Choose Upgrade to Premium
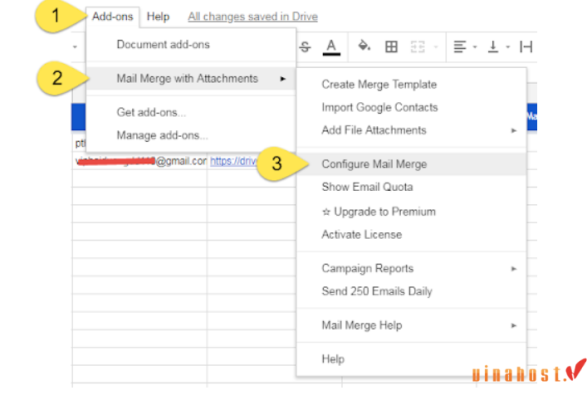Image resolution: width=587 pixels, height=400 pixels. click(412, 212)
